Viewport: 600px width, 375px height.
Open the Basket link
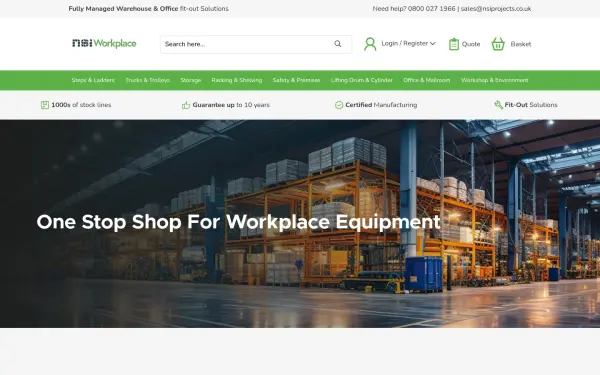521,44
